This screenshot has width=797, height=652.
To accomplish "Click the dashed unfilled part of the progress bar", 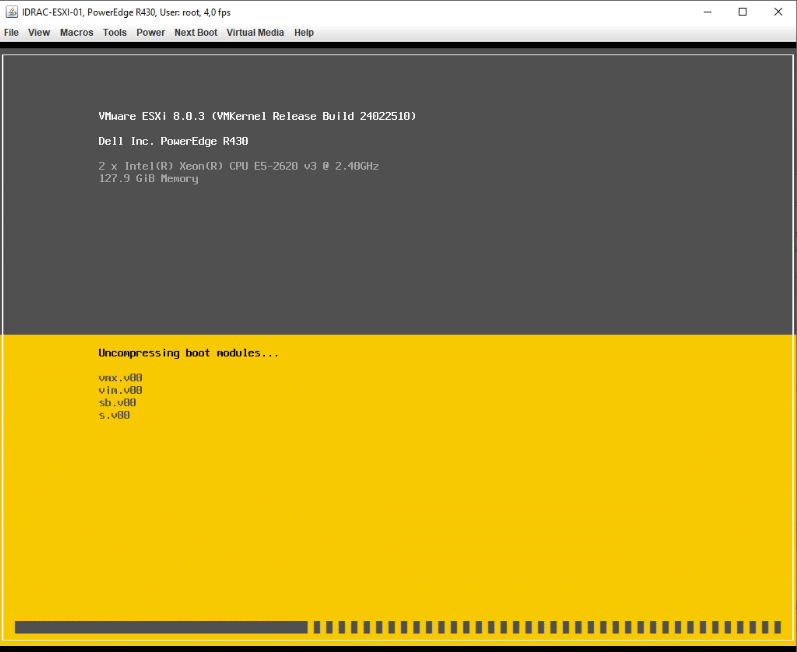I will pos(546,627).
